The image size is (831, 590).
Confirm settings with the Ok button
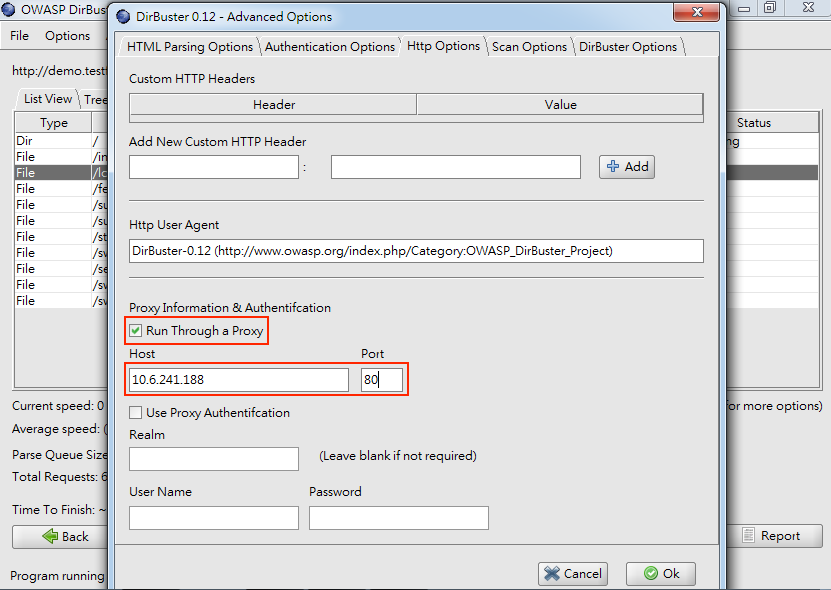661,574
